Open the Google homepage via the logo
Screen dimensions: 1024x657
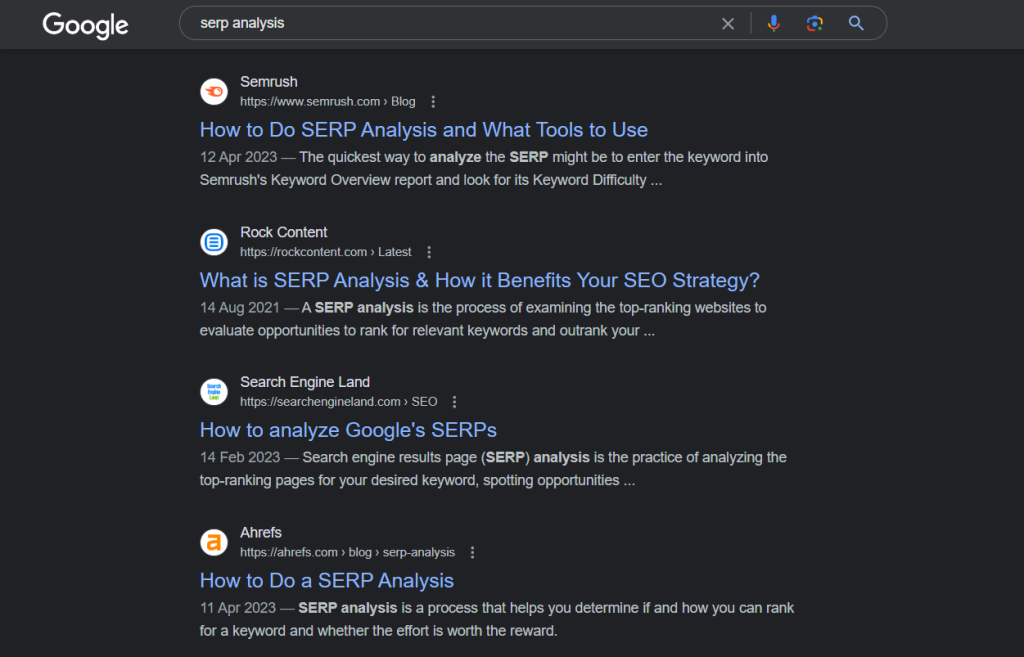[85, 26]
